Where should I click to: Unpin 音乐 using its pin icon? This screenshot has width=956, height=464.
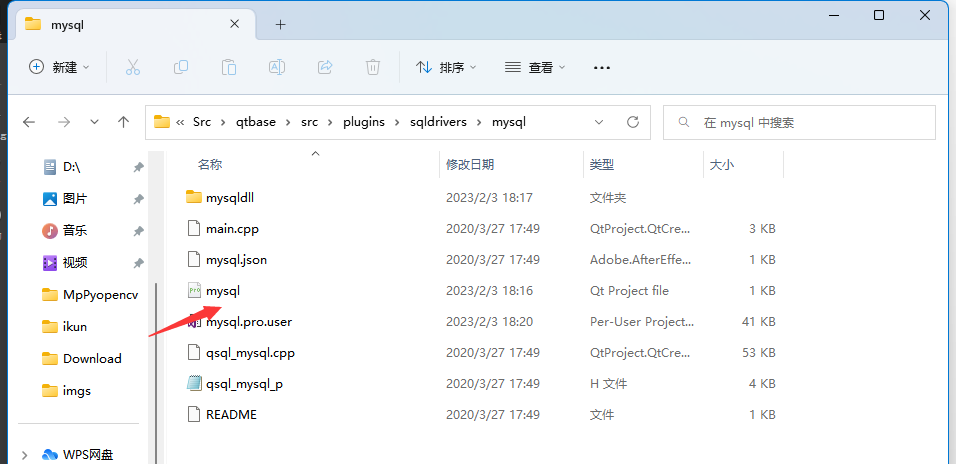(139, 231)
